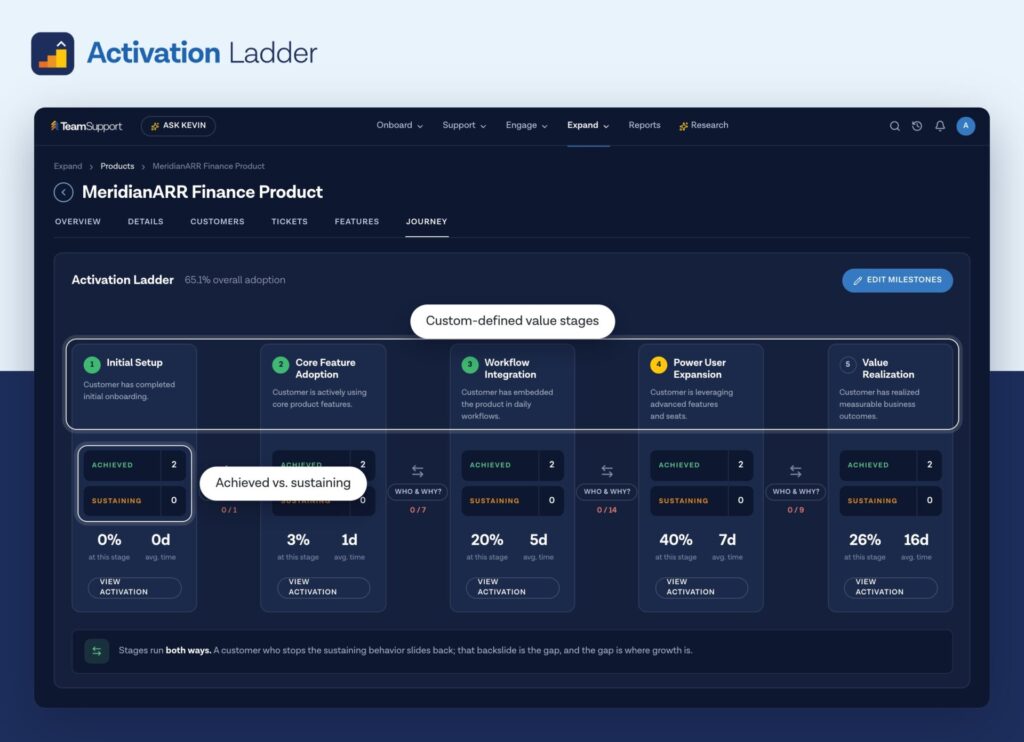
Task: Click 40% at this stage value
Action: click(x=676, y=540)
